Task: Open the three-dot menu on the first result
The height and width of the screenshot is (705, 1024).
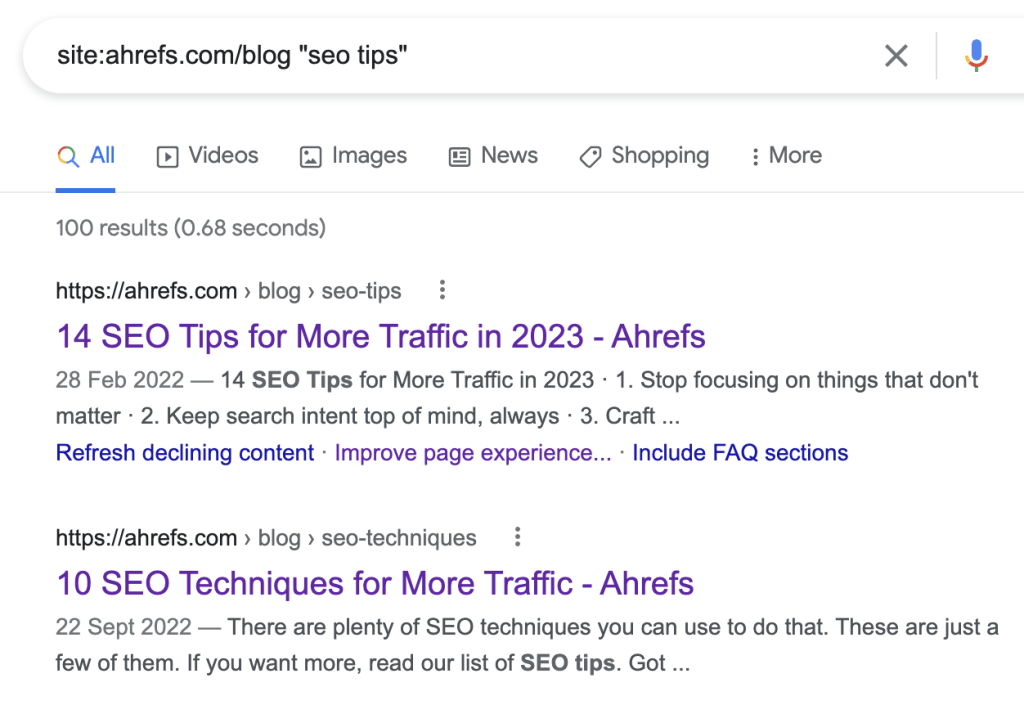Action: pos(442,290)
